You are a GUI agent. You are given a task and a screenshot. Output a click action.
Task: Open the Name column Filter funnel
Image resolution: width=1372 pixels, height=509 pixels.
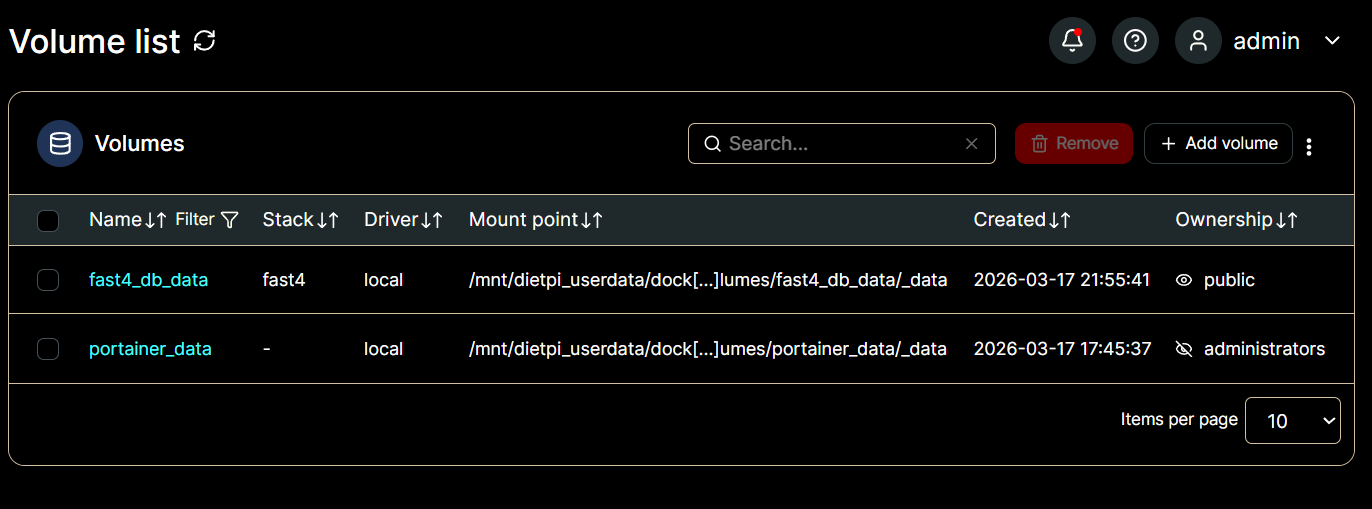tap(229, 220)
